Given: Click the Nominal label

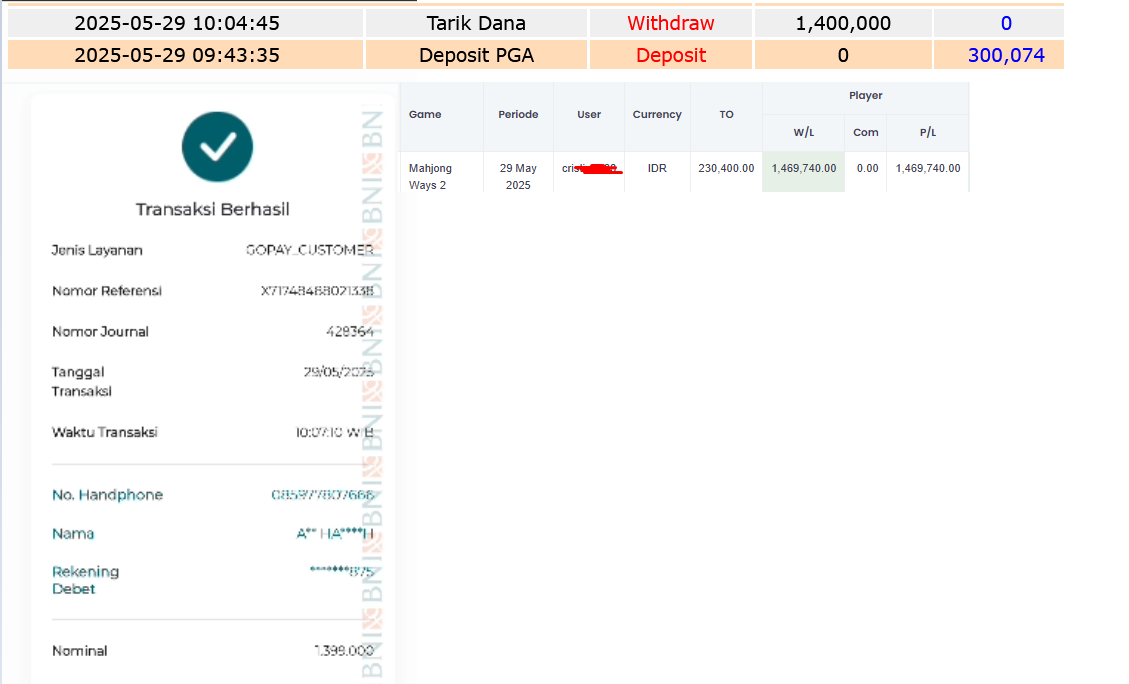Looking at the screenshot, I should pos(79,651).
